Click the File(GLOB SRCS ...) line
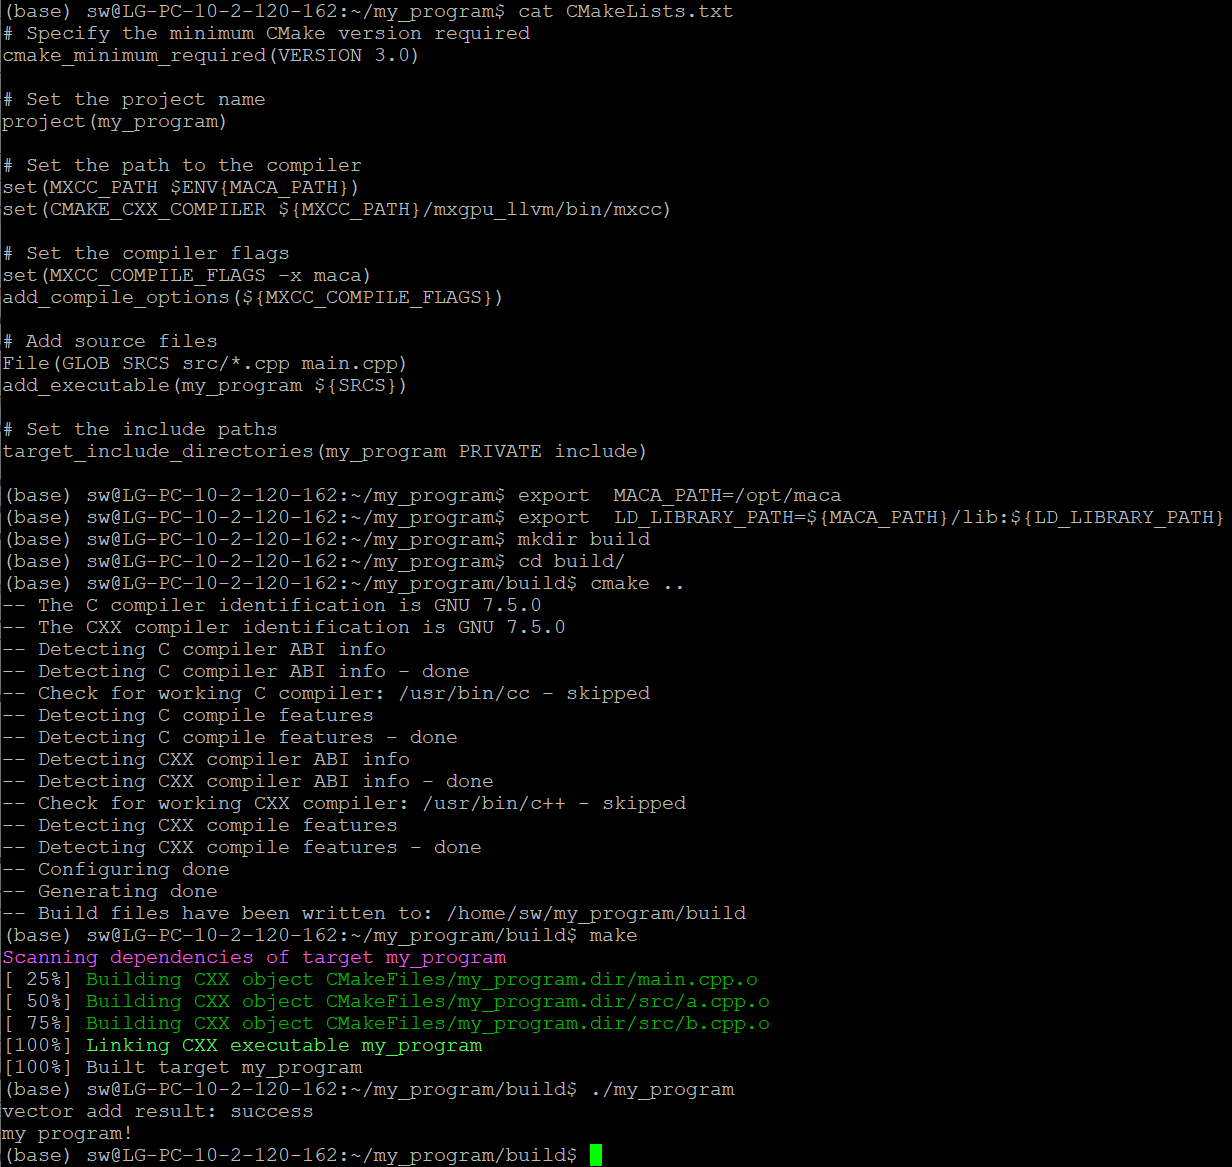 (x=204, y=363)
